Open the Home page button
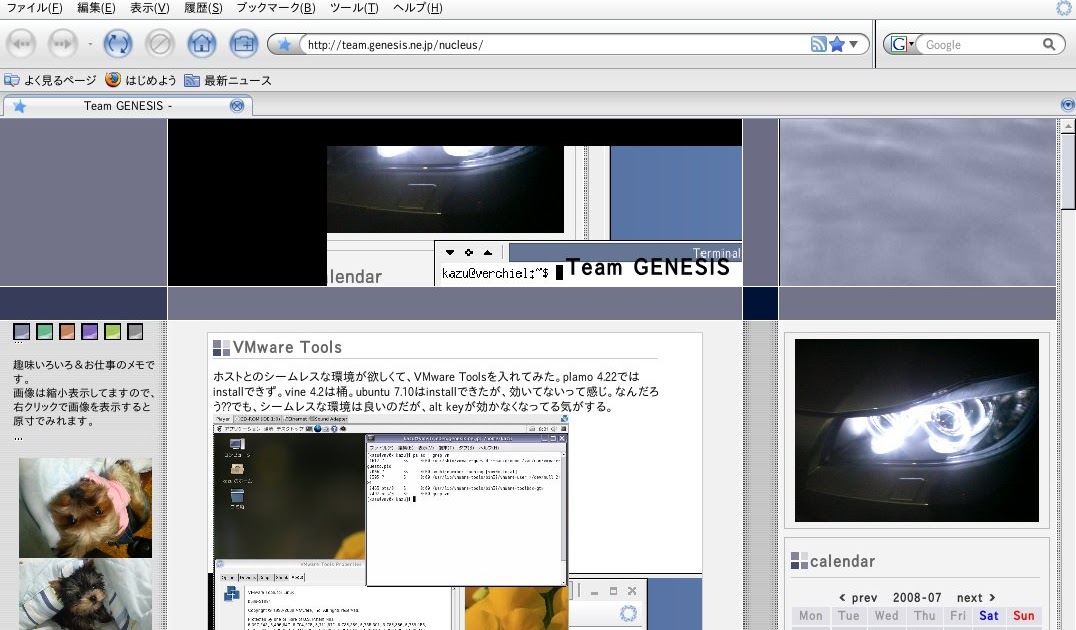This screenshot has width=1076, height=630. [202, 44]
